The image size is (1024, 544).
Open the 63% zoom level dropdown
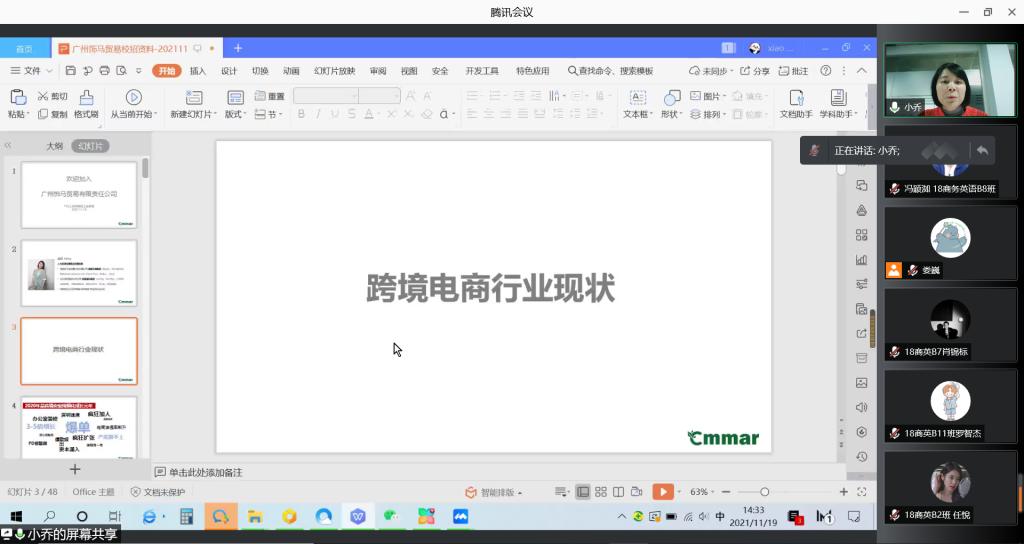click(703, 492)
